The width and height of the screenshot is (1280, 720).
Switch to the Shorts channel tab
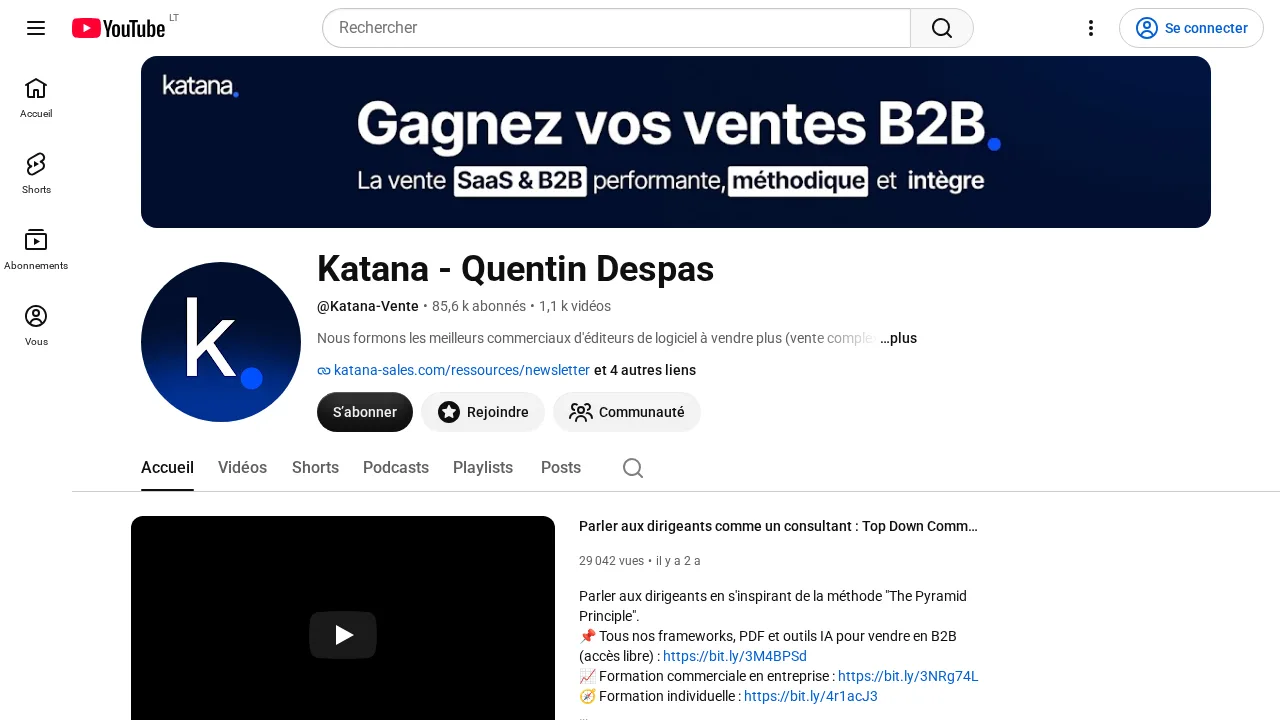tap(315, 468)
